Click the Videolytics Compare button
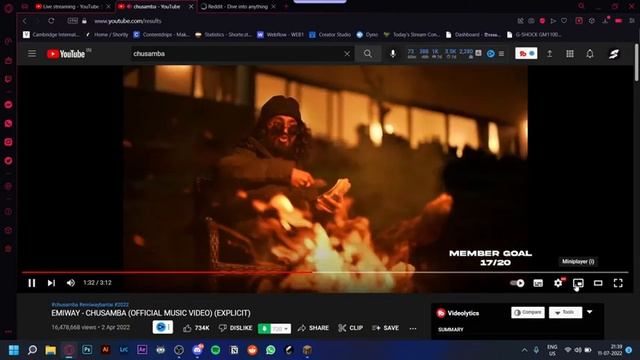 528,312
